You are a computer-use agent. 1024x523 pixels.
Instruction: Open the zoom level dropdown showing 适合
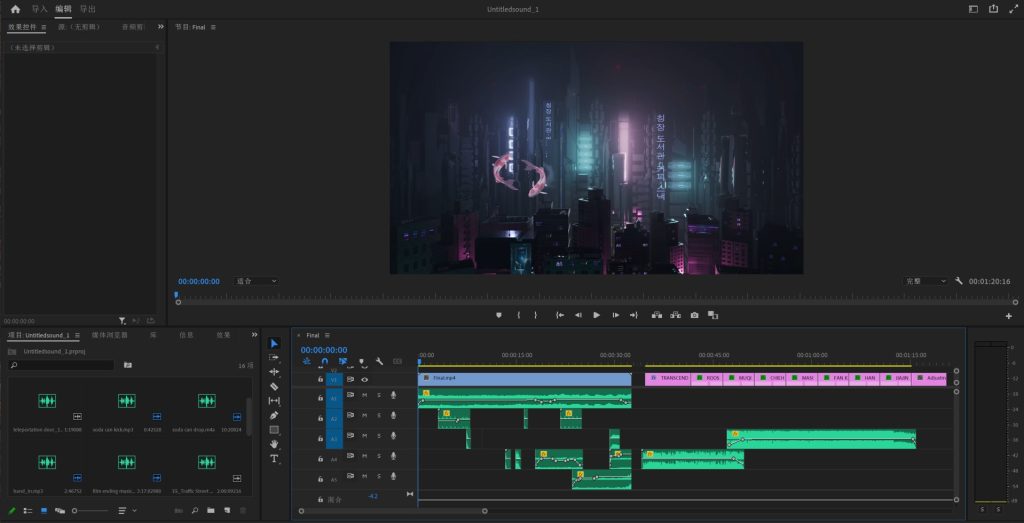256,281
